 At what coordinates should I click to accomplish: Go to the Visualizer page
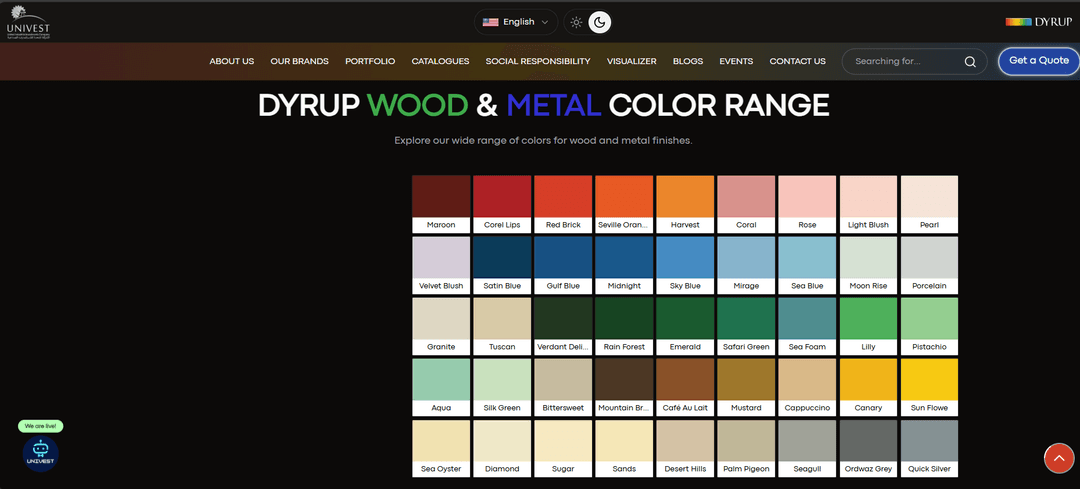click(x=631, y=61)
